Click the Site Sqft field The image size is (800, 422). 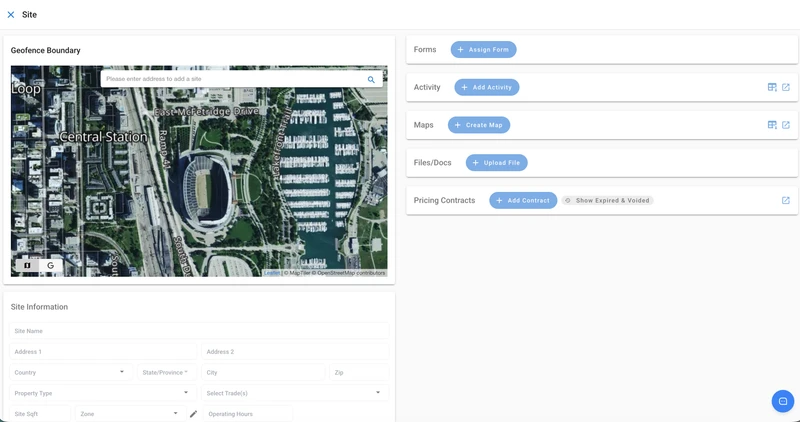click(x=40, y=414)
